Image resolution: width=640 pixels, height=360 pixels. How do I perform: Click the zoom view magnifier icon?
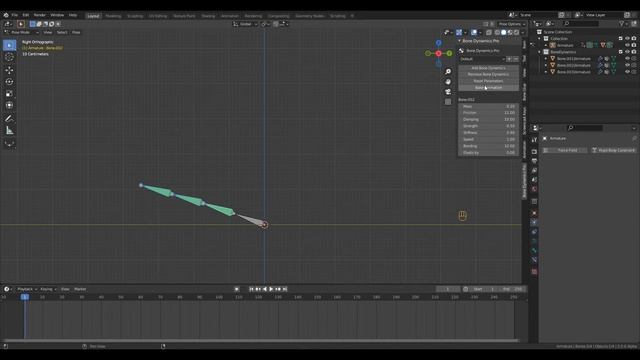point(448,71)
